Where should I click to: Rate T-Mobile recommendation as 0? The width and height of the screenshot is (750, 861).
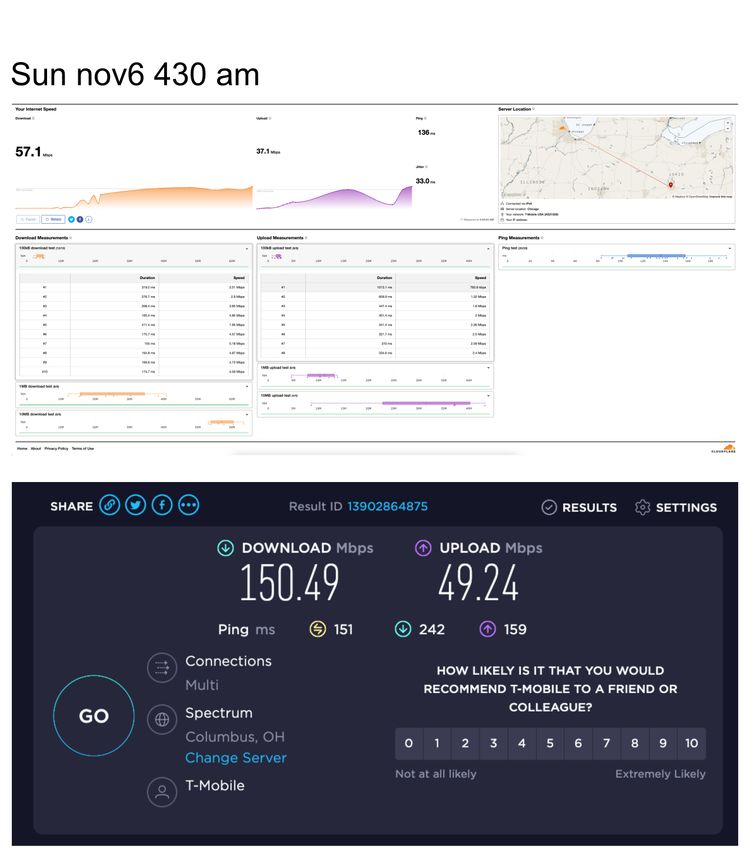click(x=408, y=743)
